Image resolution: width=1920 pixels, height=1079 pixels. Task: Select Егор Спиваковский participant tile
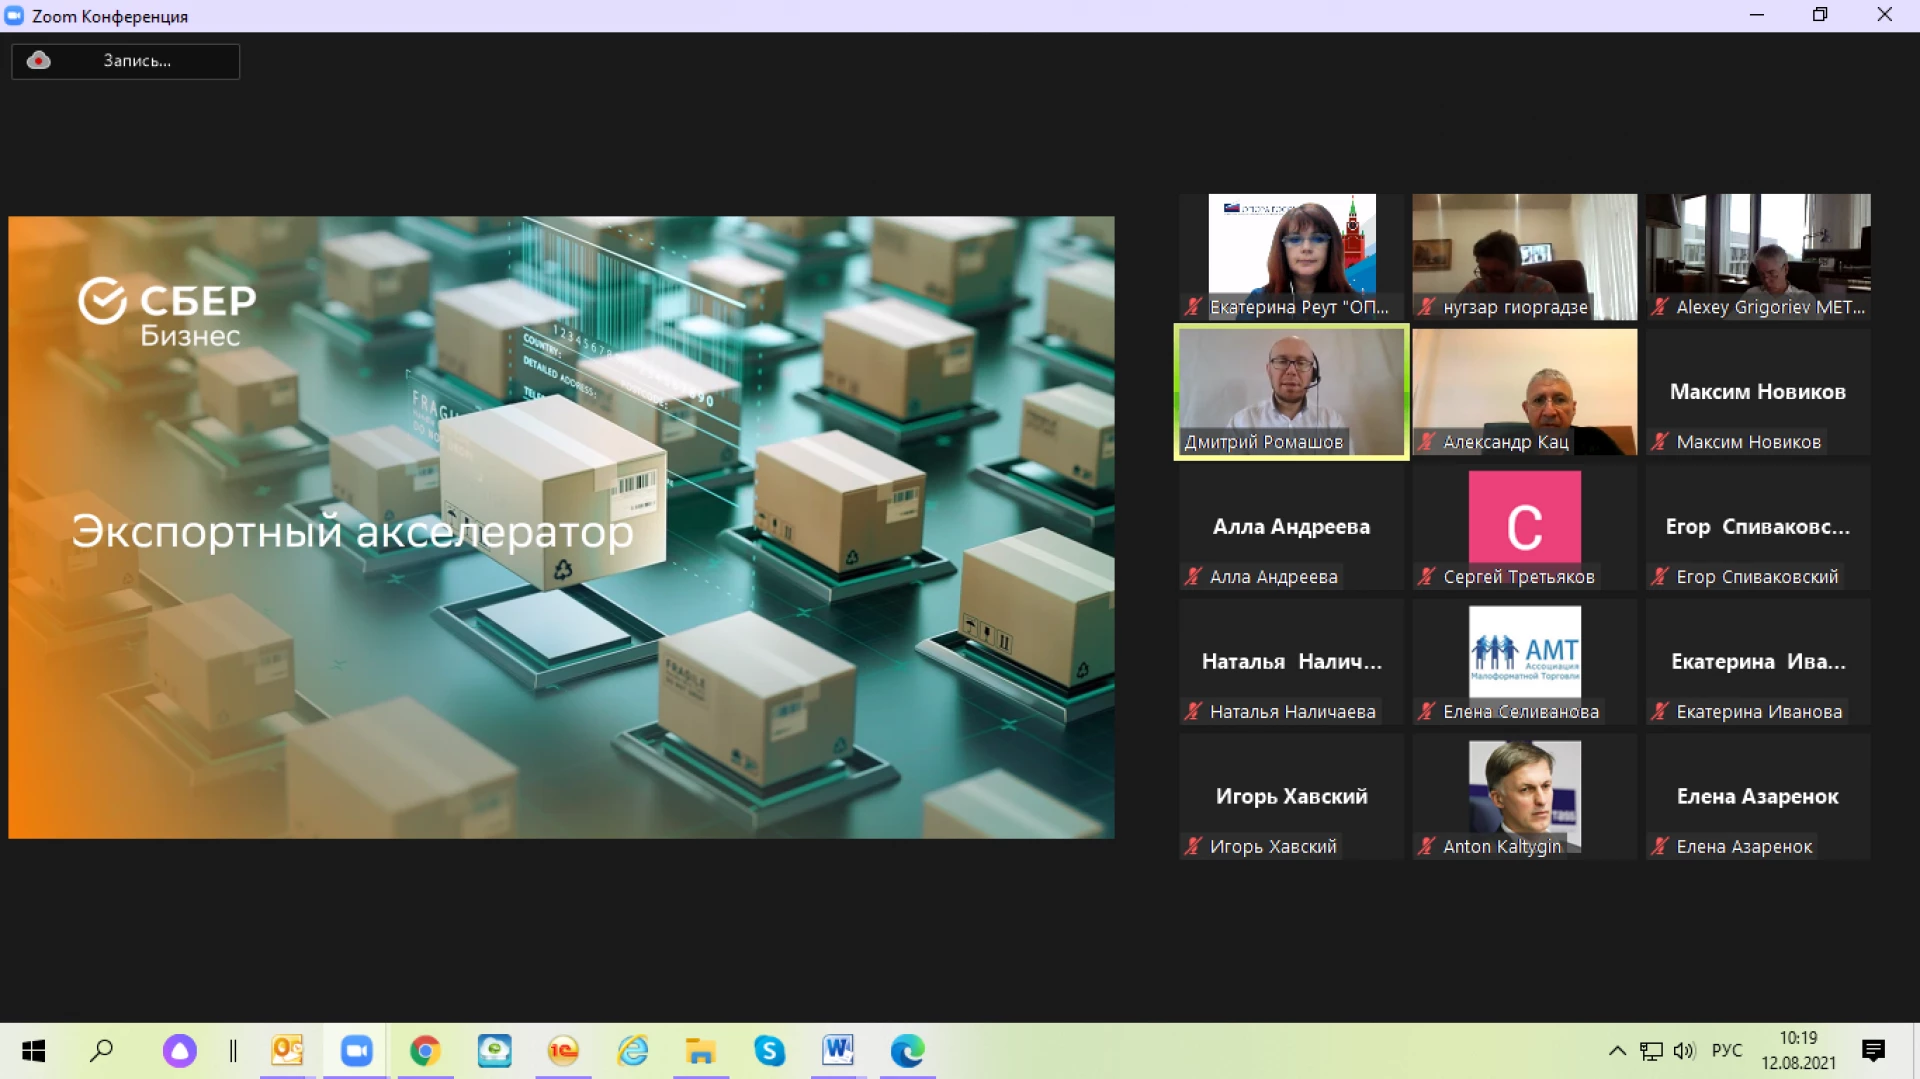pyautogui.click(x=1758, y=527)
